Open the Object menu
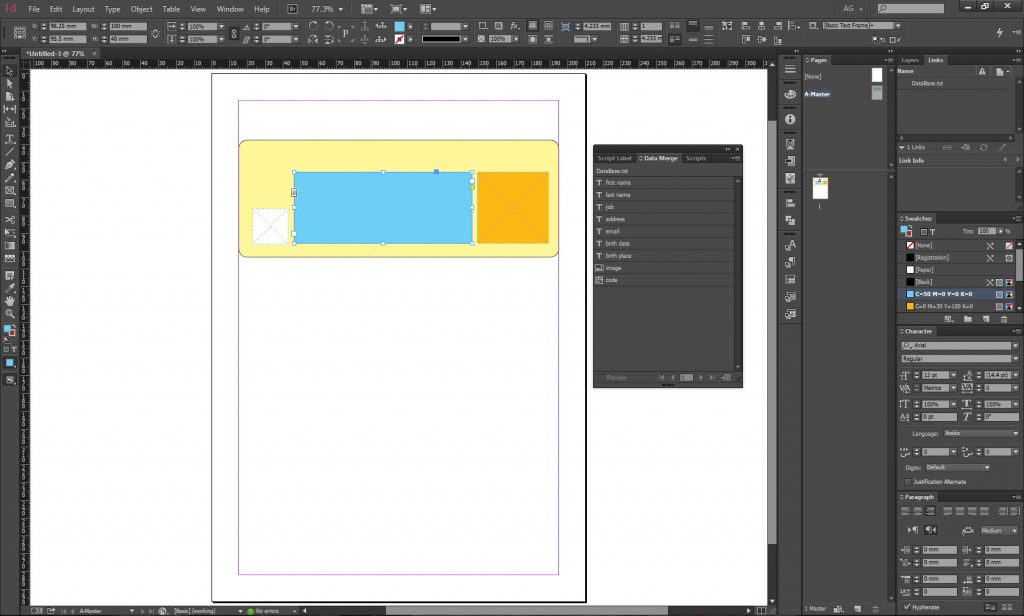The width and height of the screenshot is (1024, 616). 141,9
